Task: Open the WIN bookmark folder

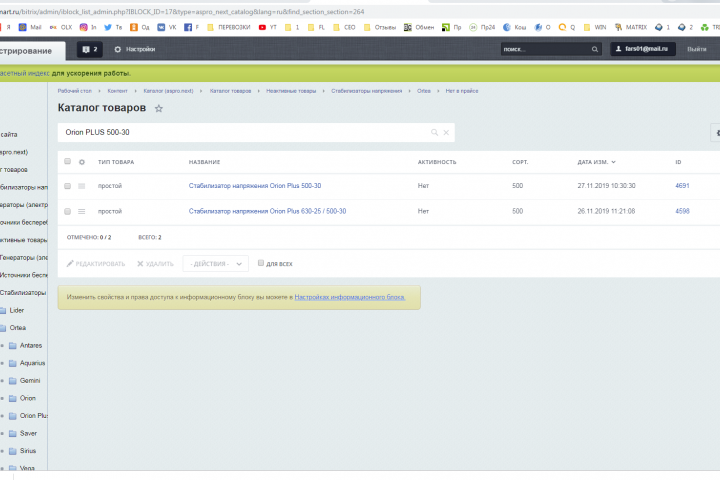Action: 595,28
